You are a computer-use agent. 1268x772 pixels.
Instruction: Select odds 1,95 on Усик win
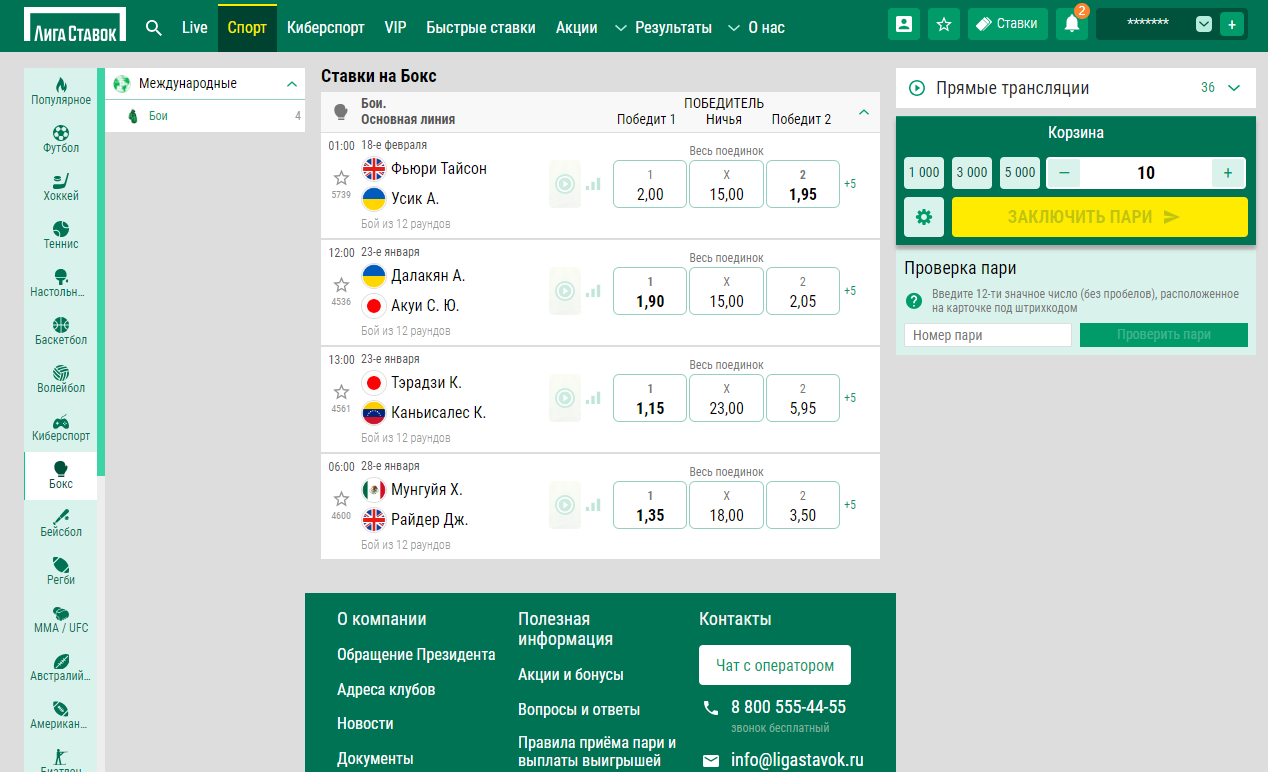(x=803, y=184)
